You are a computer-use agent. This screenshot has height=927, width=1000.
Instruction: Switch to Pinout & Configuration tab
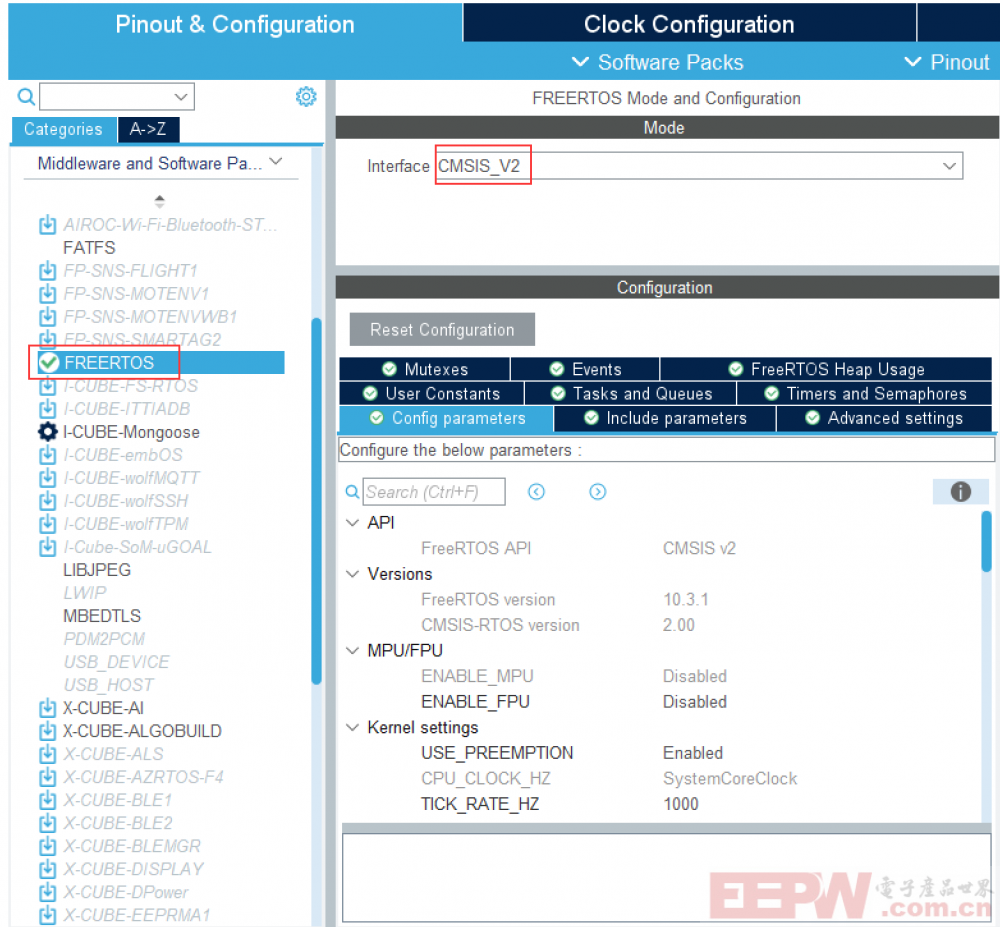tap(235, 24)
